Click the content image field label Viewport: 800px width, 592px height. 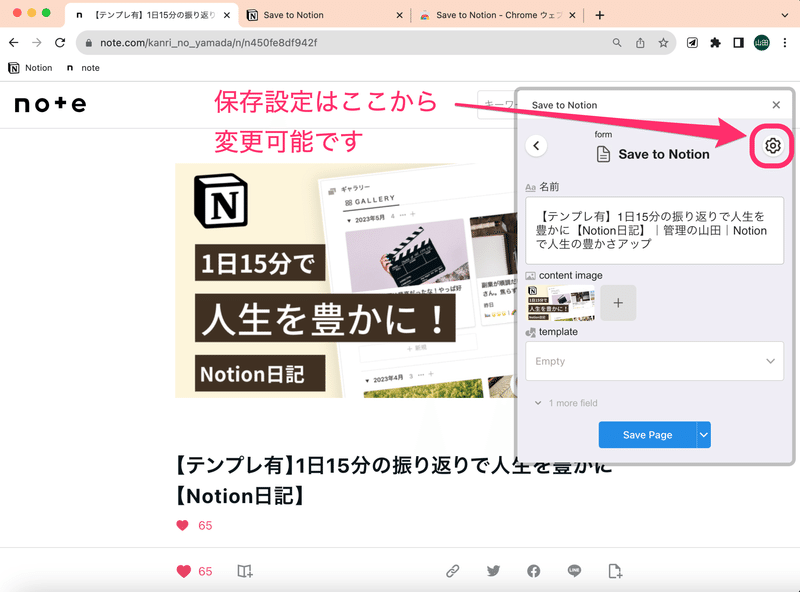click(570, 276)
